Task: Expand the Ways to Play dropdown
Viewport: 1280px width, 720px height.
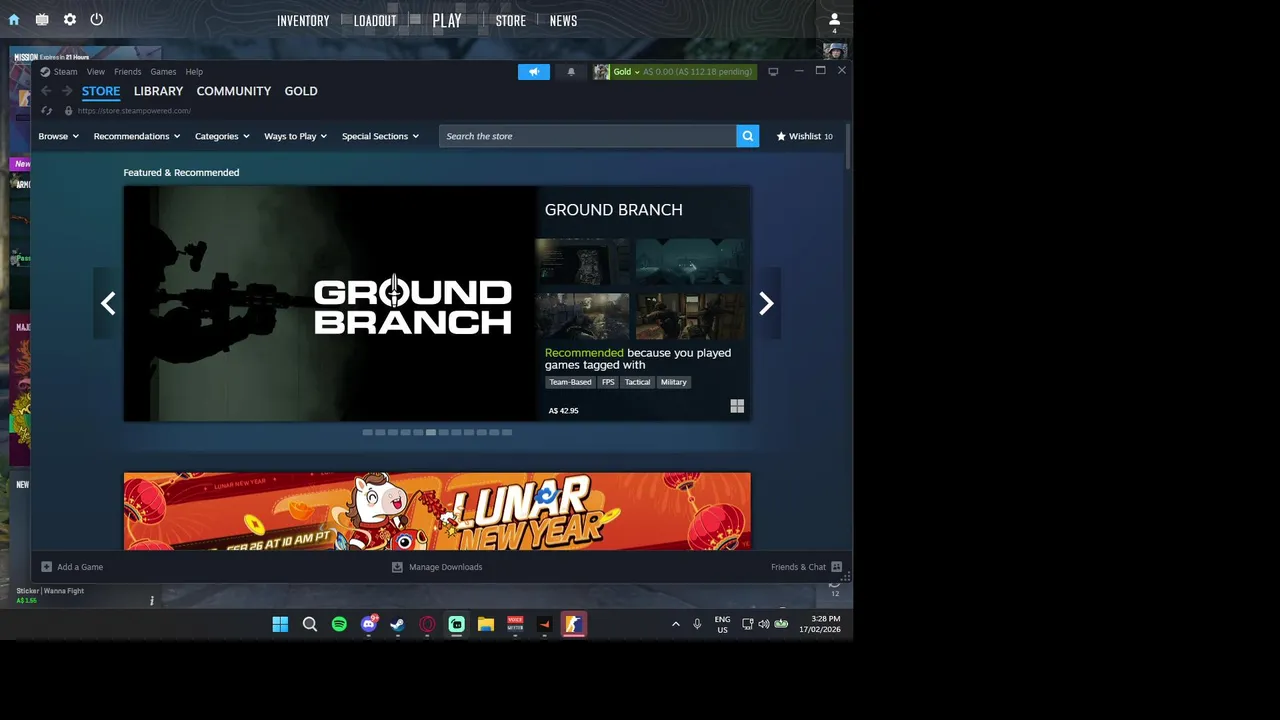Action: [x=296, y=136]
